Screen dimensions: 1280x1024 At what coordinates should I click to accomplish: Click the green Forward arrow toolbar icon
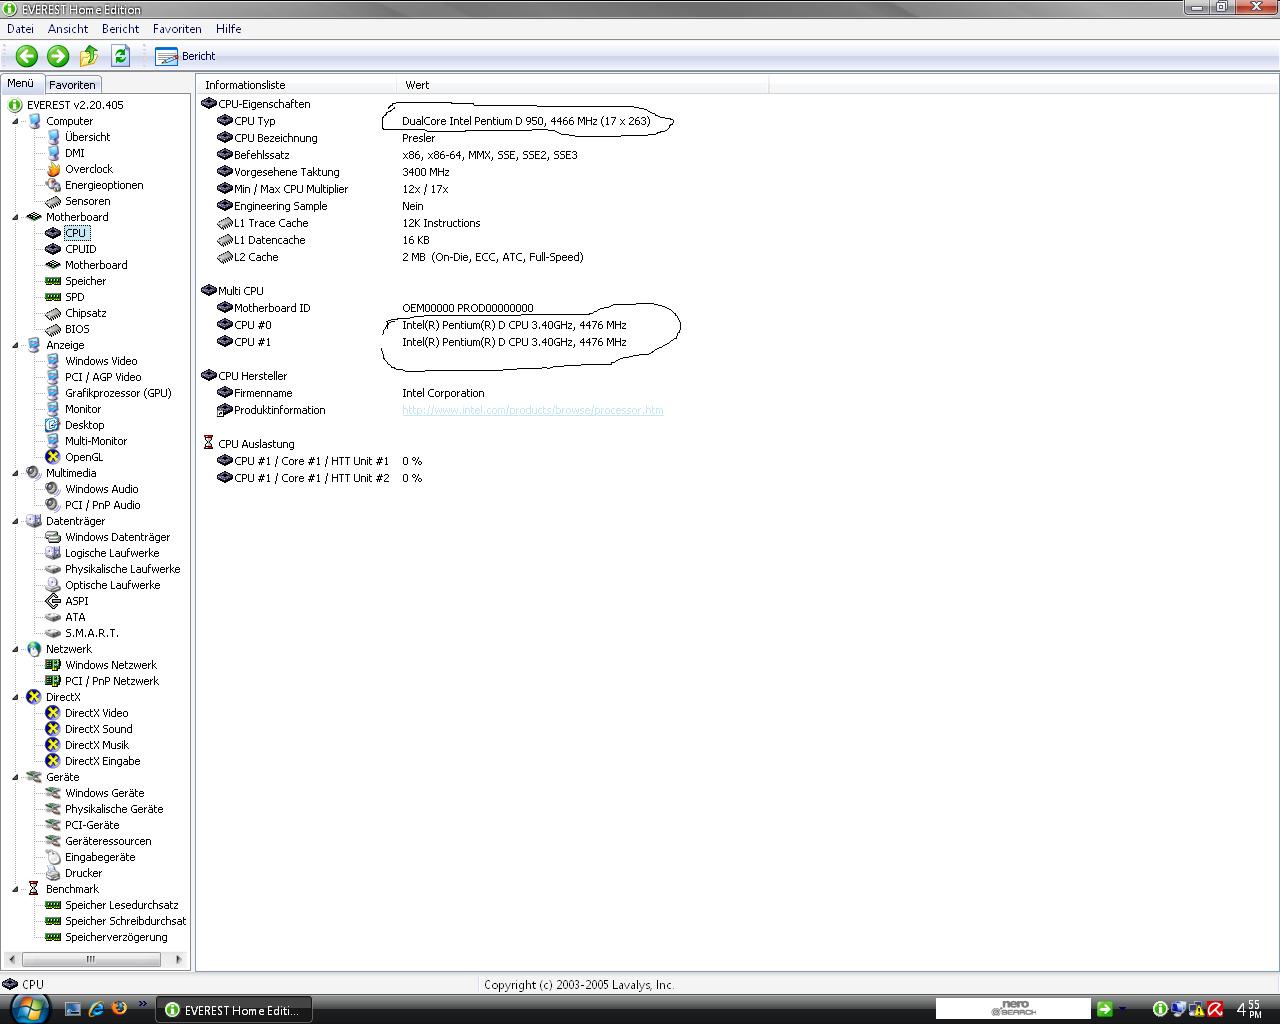58,56
